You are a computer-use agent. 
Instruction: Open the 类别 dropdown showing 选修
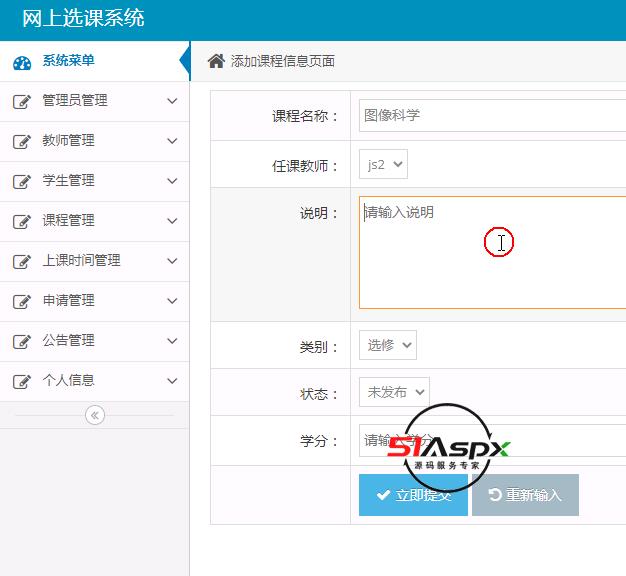tap(387, 345)
